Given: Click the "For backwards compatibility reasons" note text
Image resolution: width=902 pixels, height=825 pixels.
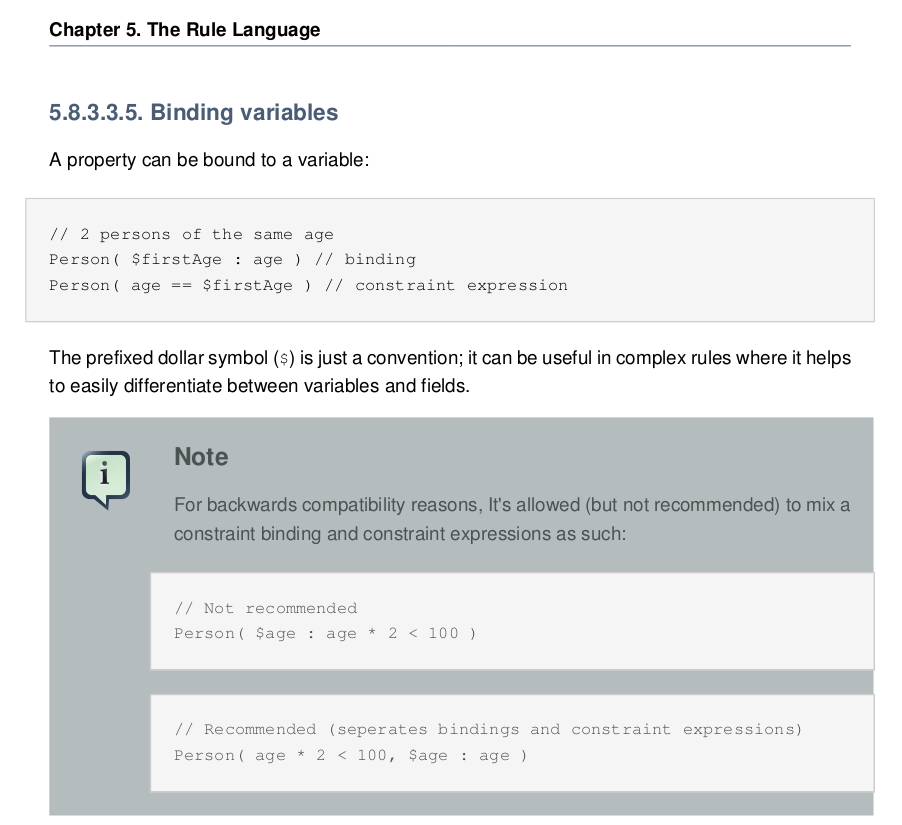Looking at the screenshot, I should tap(511, 505).
